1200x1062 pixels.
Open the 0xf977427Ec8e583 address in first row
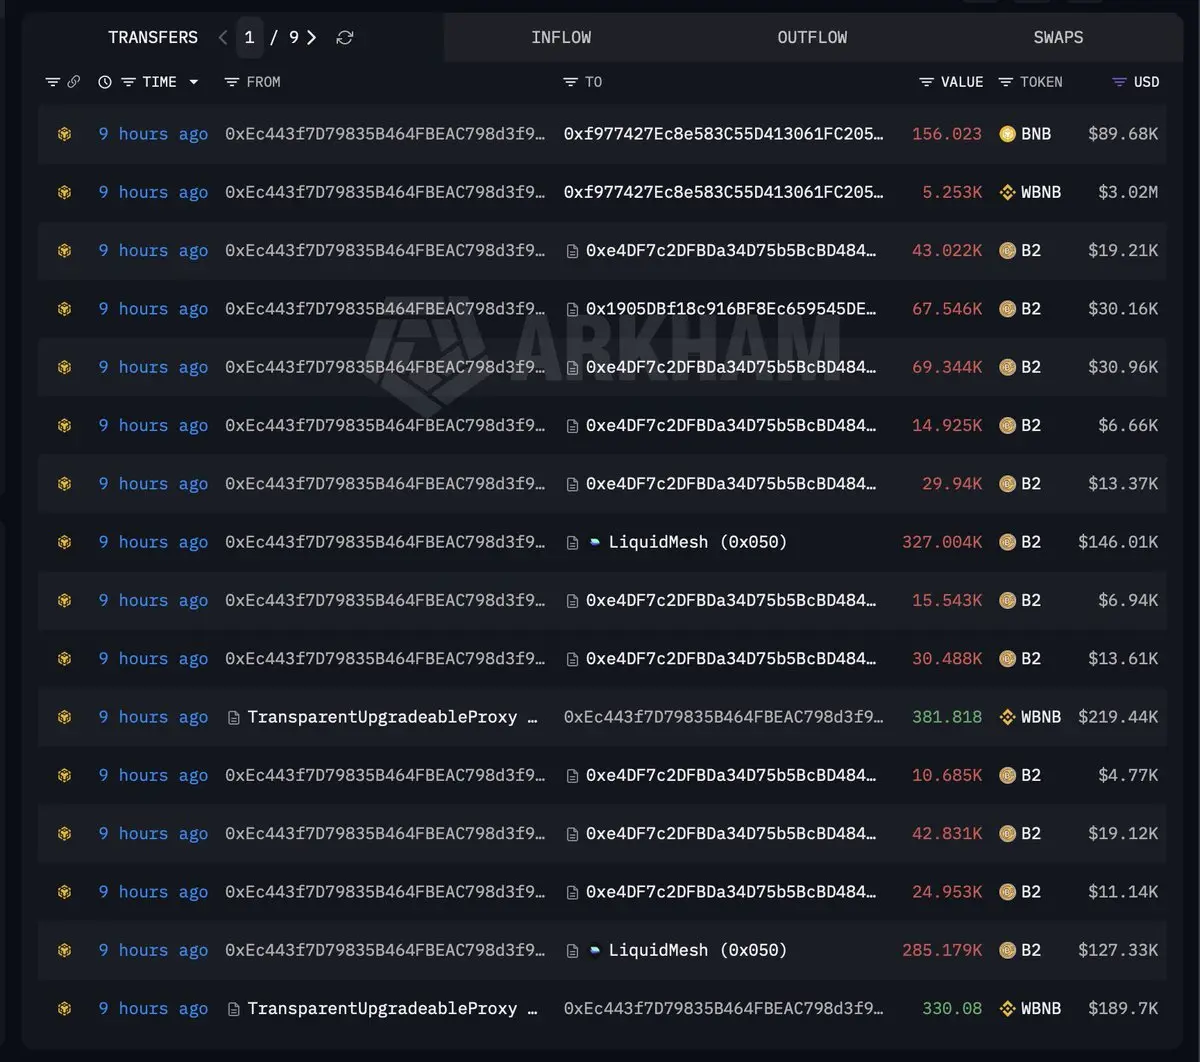click(x=724, y=134)
